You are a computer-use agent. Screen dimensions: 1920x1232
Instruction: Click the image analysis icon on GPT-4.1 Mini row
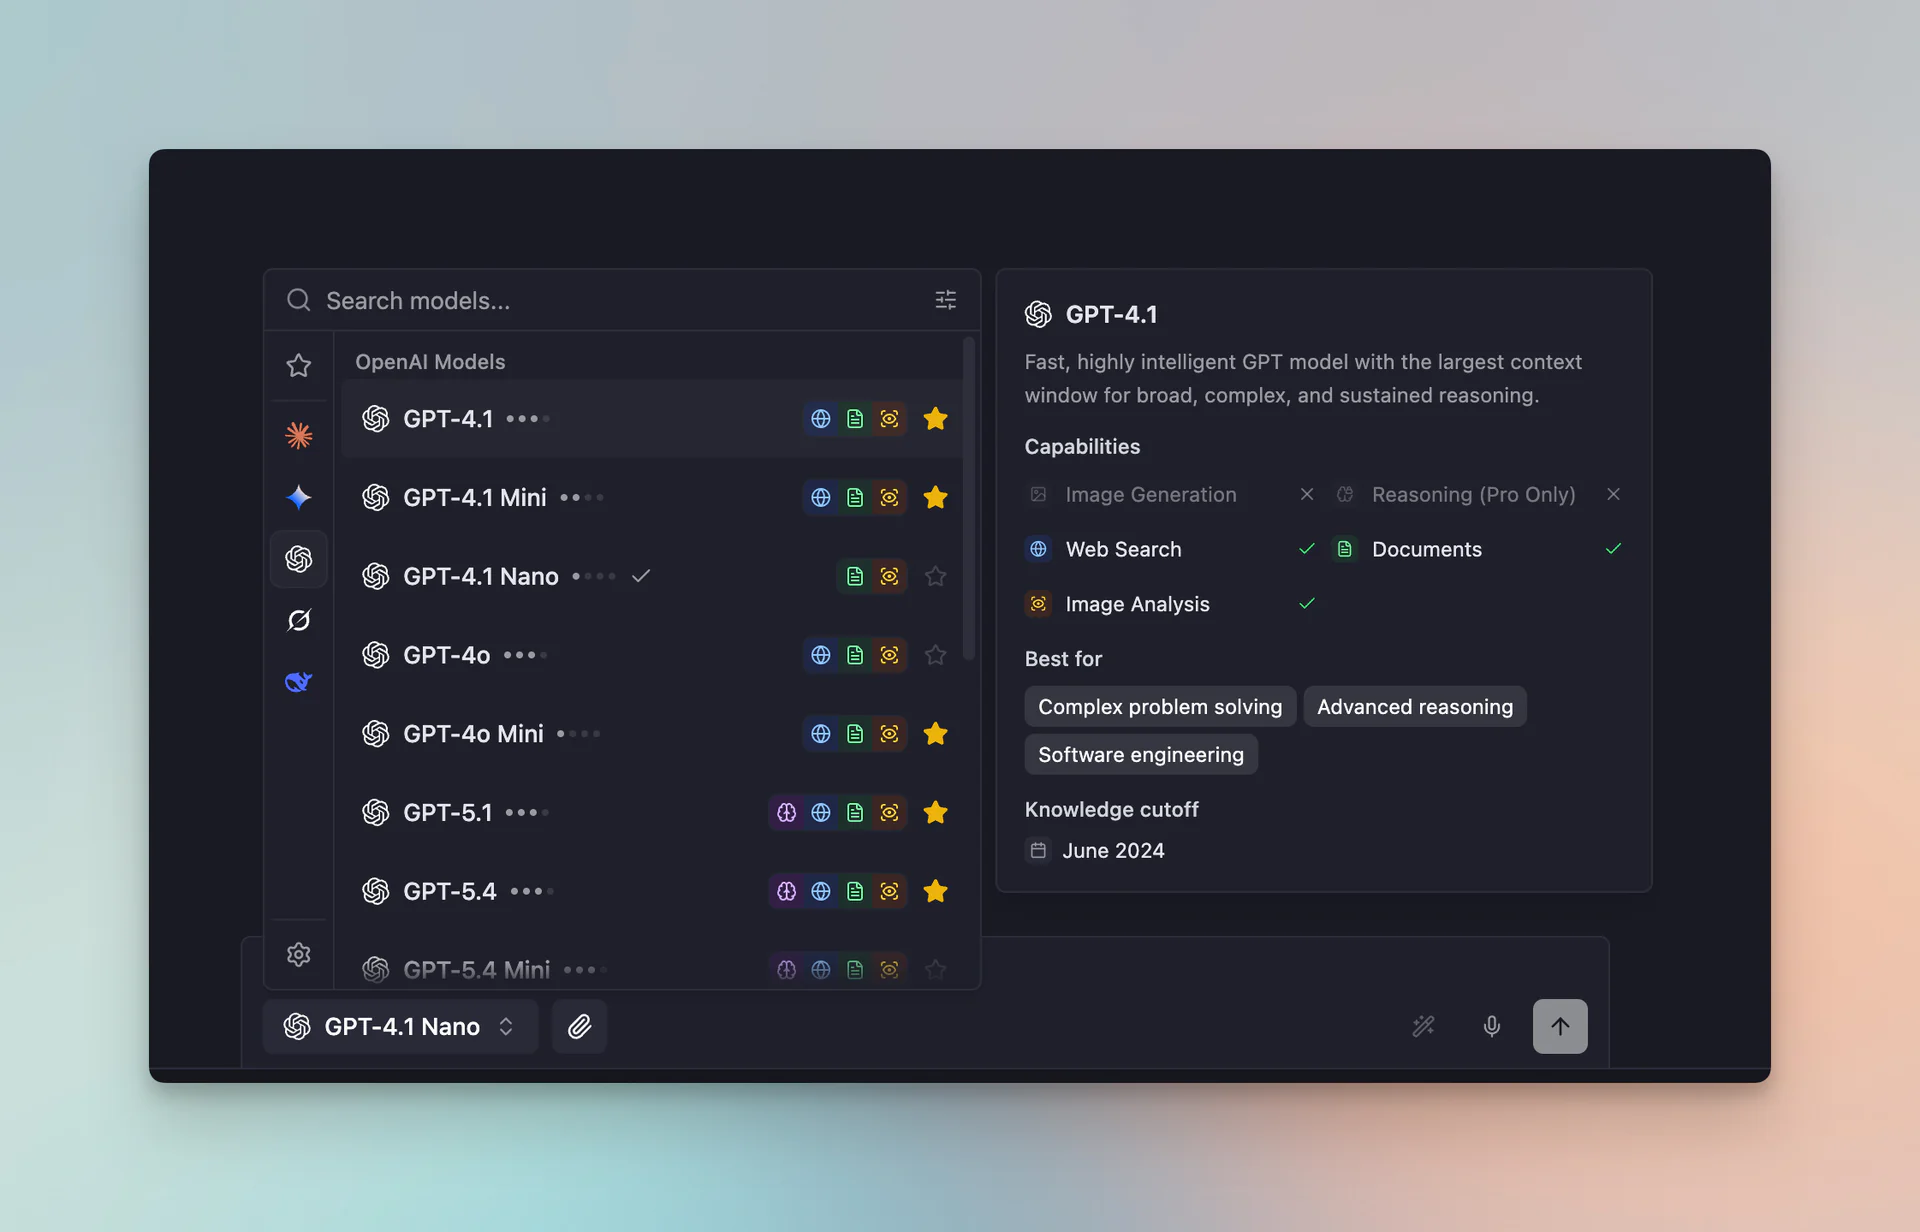click(x=889, y=497)
